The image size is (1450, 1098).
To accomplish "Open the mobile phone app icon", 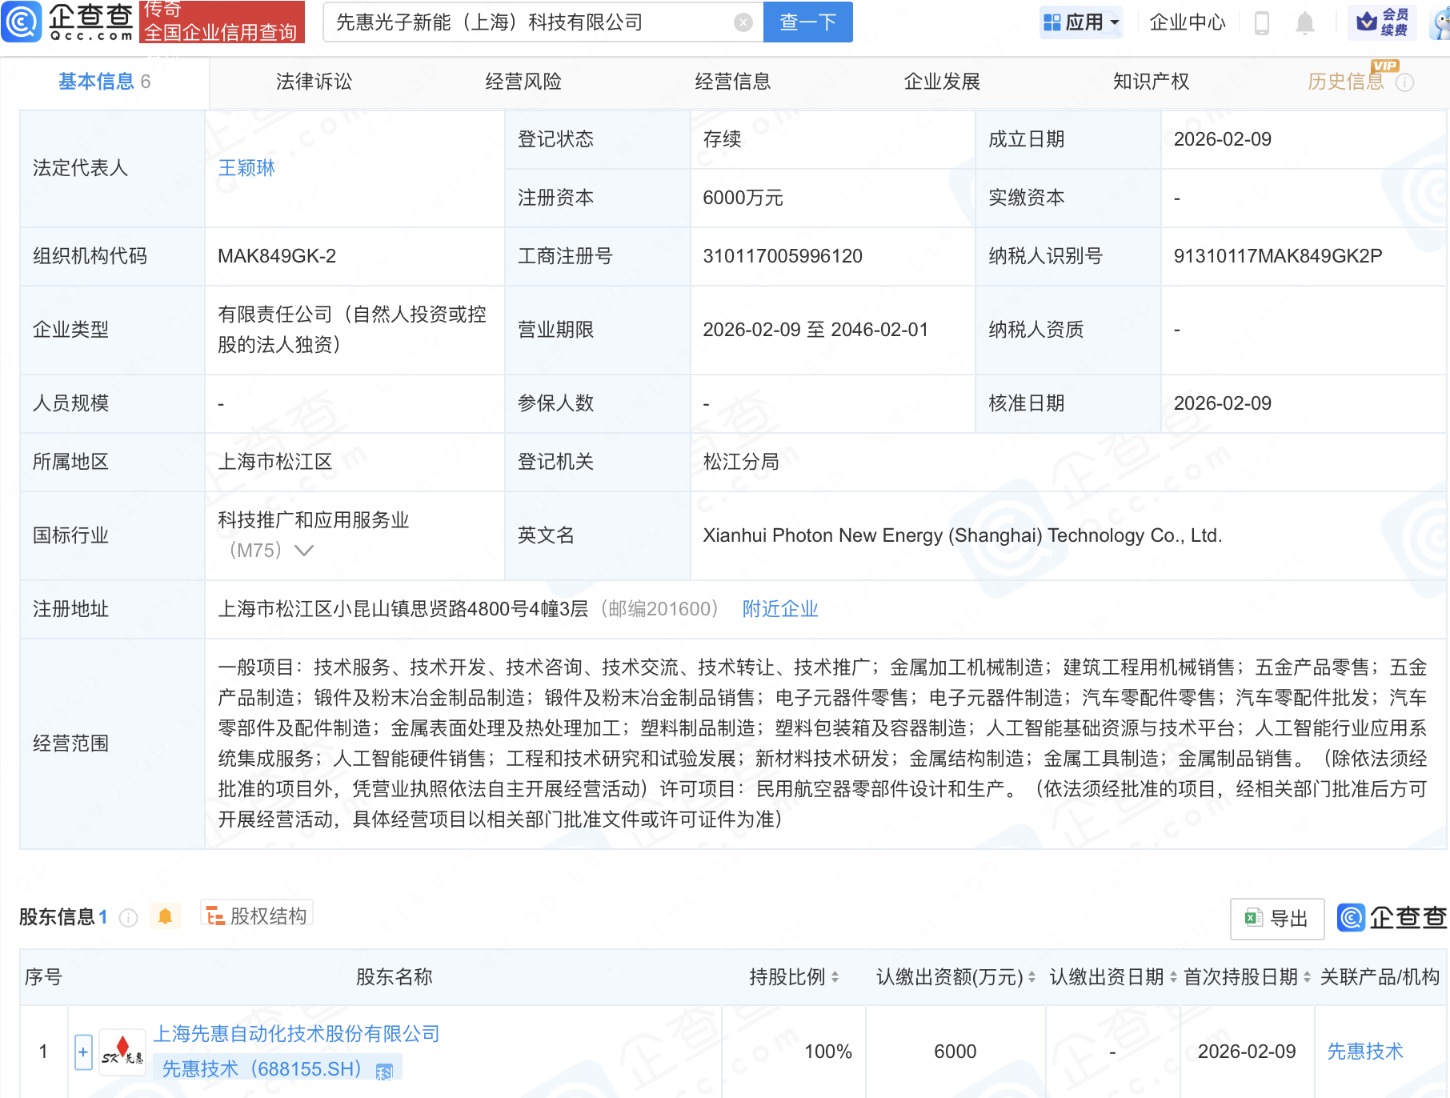I will coord(1261,22).
